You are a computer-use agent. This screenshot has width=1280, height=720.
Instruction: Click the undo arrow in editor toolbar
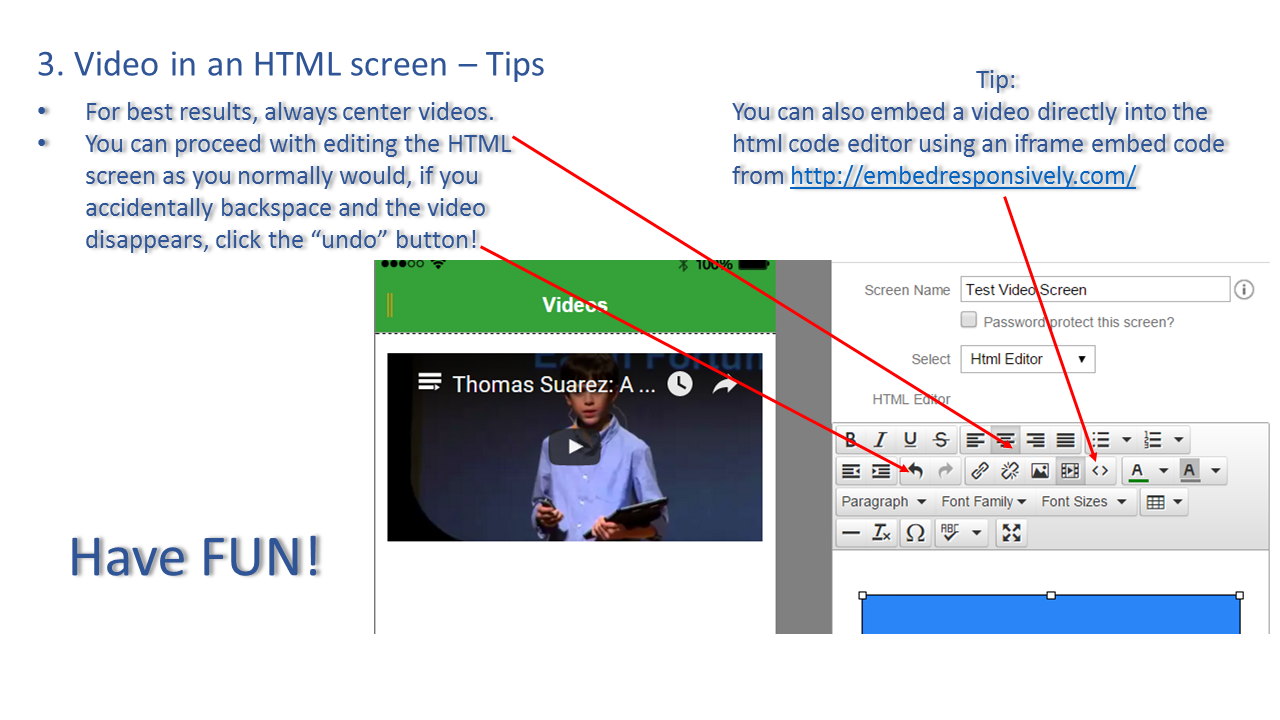915,471
